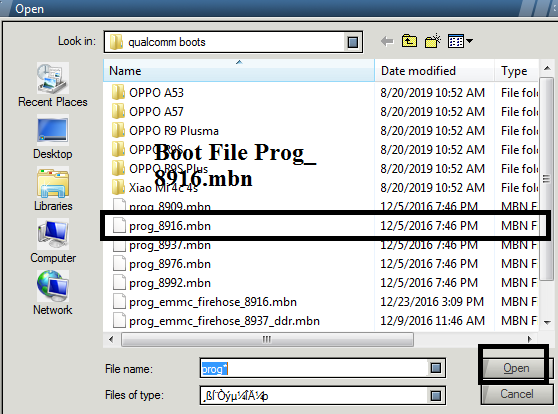Go to Desktop location

click(x=53, y=137)
